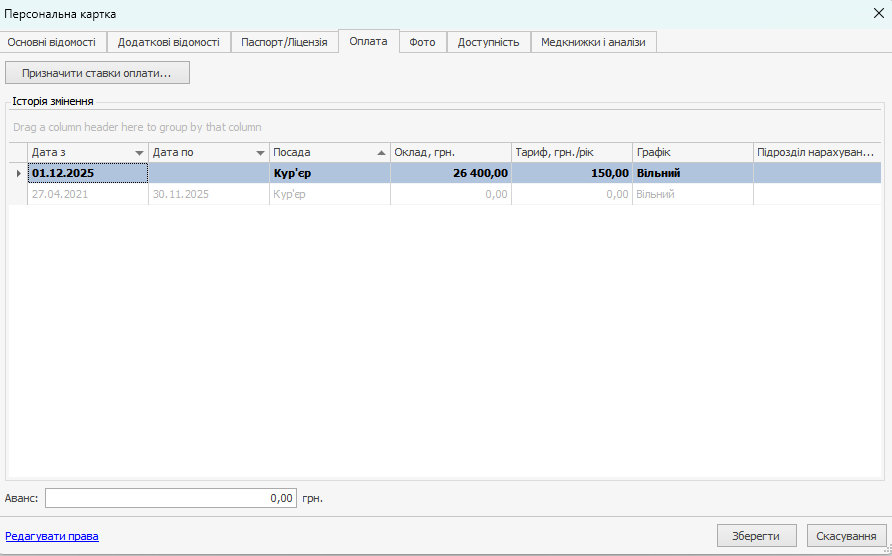
Task: Click the Графік column header
Action: click(692, 152)
